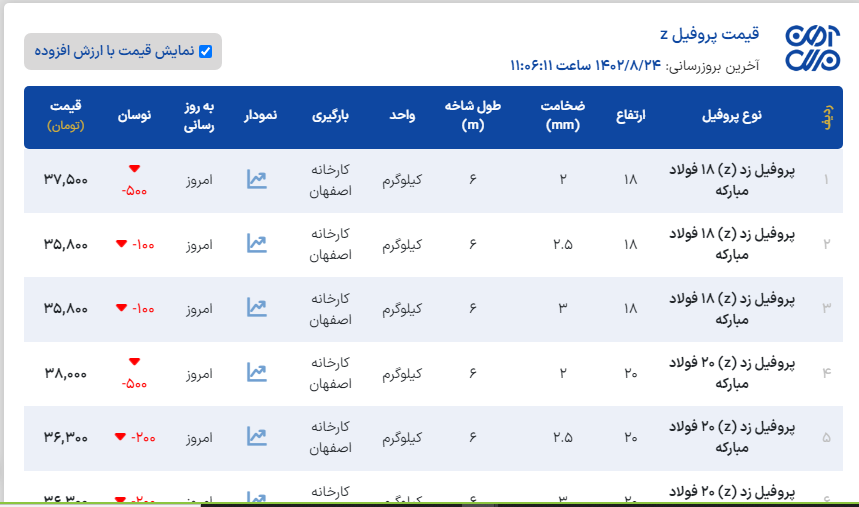Click the نوسان column header

click(x=135, y=115)
